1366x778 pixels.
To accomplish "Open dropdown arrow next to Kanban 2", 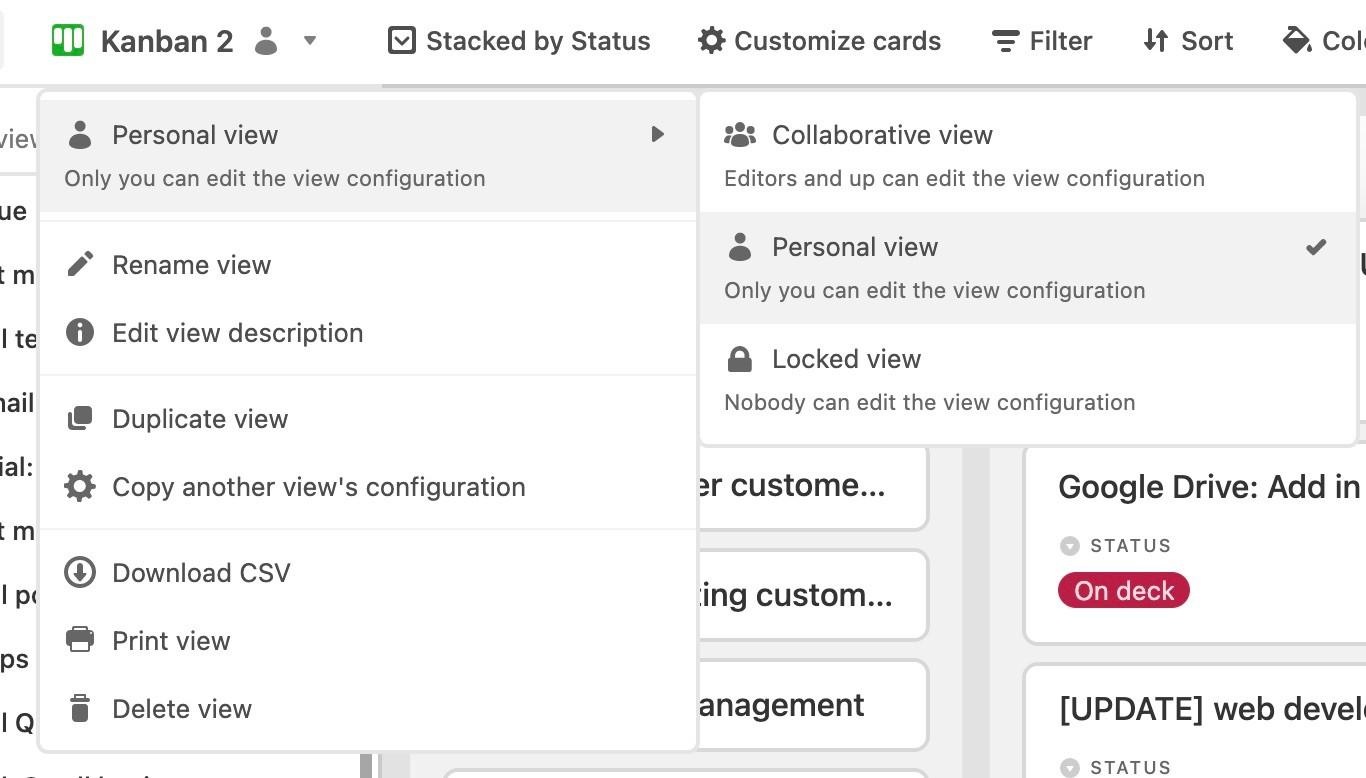I will coord(310,41).
